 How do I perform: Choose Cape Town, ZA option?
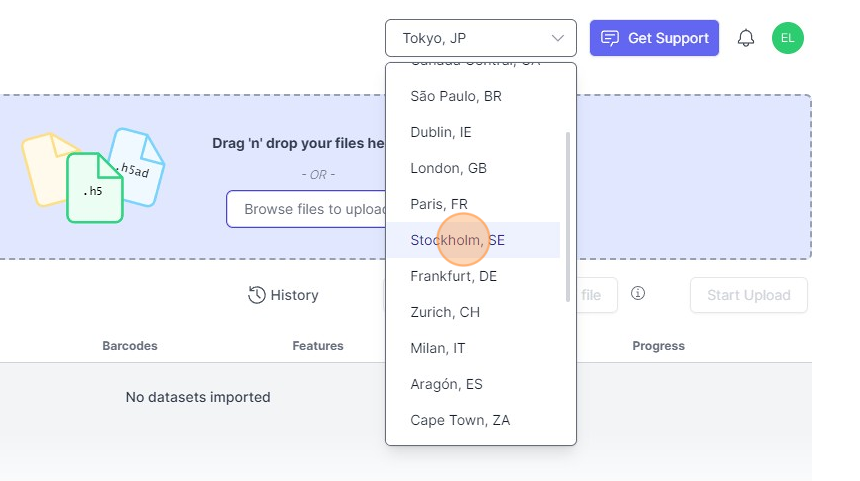click(x=460, y=420)
